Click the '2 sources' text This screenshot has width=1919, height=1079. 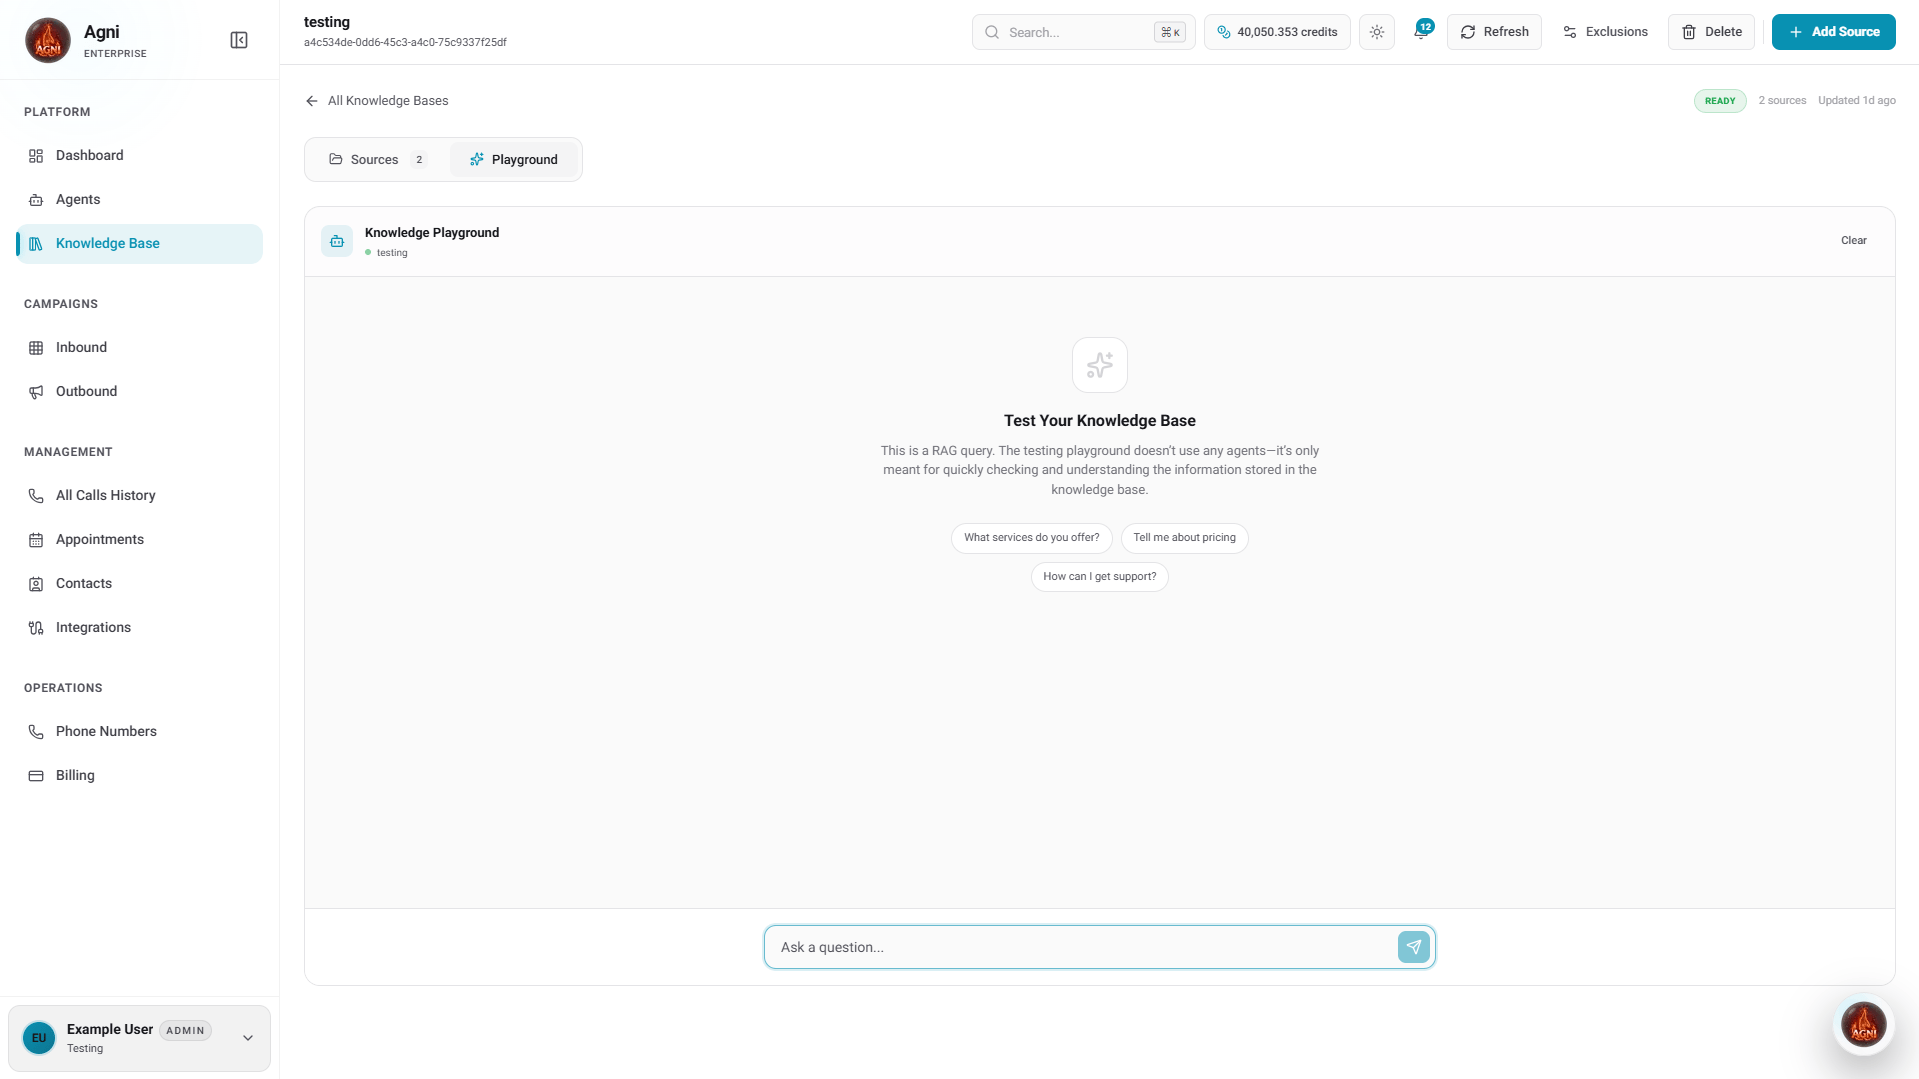pyautogui.click(x=1782, y=101)
